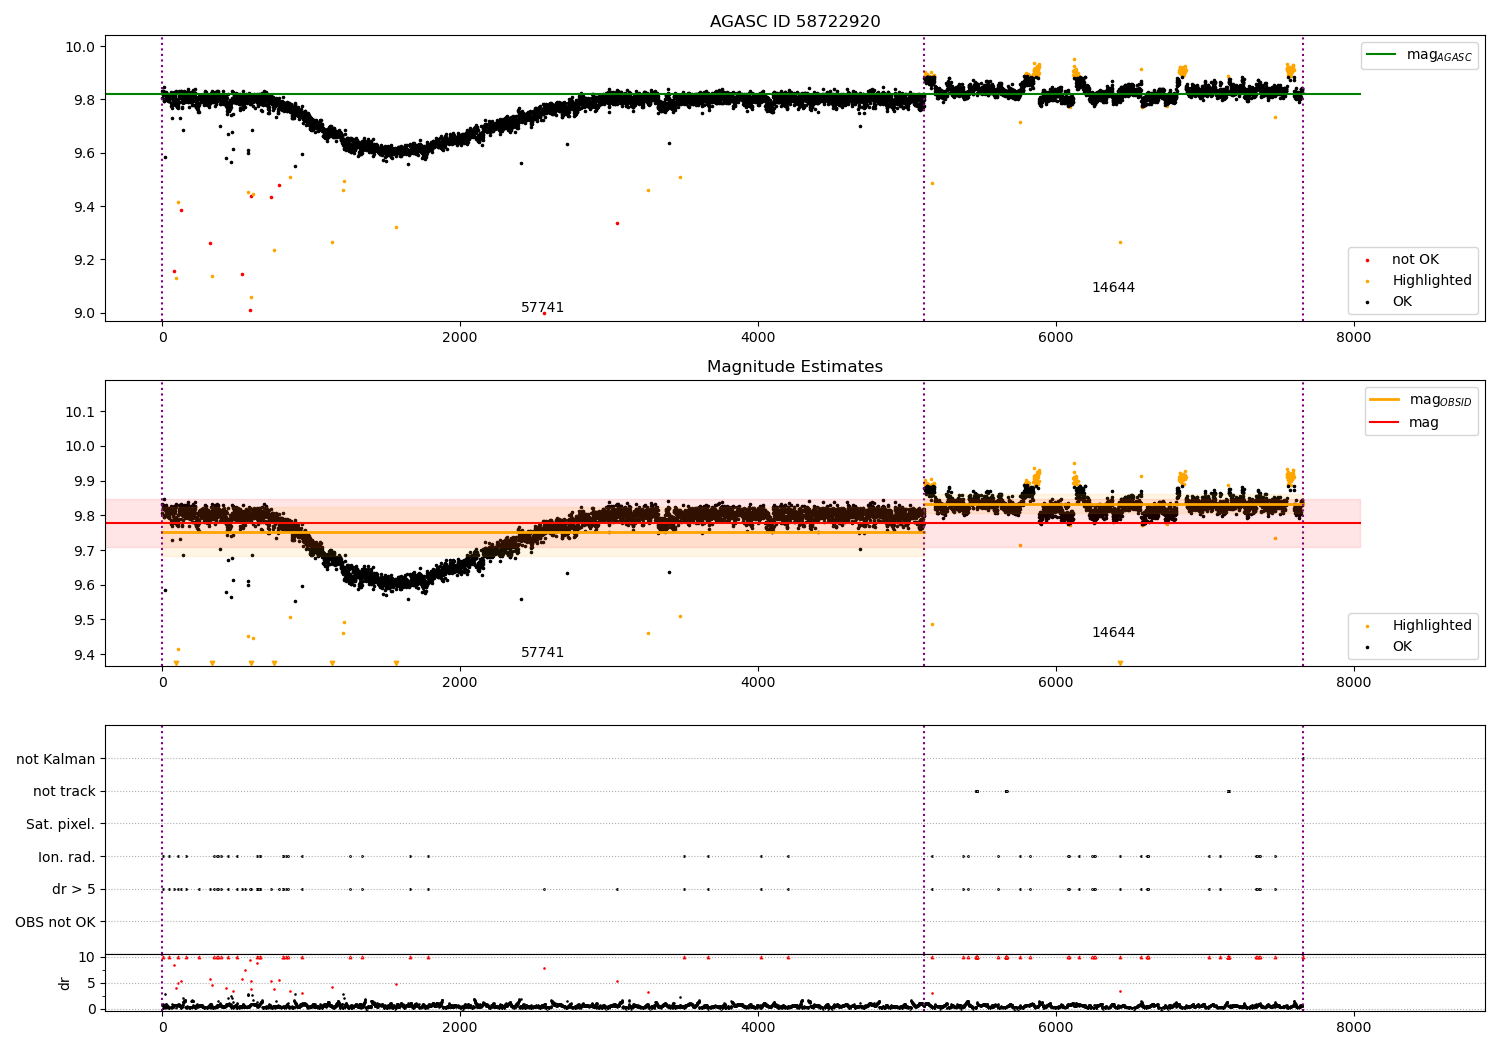Click the 'OBS not OK' row label
1500x1050 pixels.
pyautogui.click(x=56, y=922)
